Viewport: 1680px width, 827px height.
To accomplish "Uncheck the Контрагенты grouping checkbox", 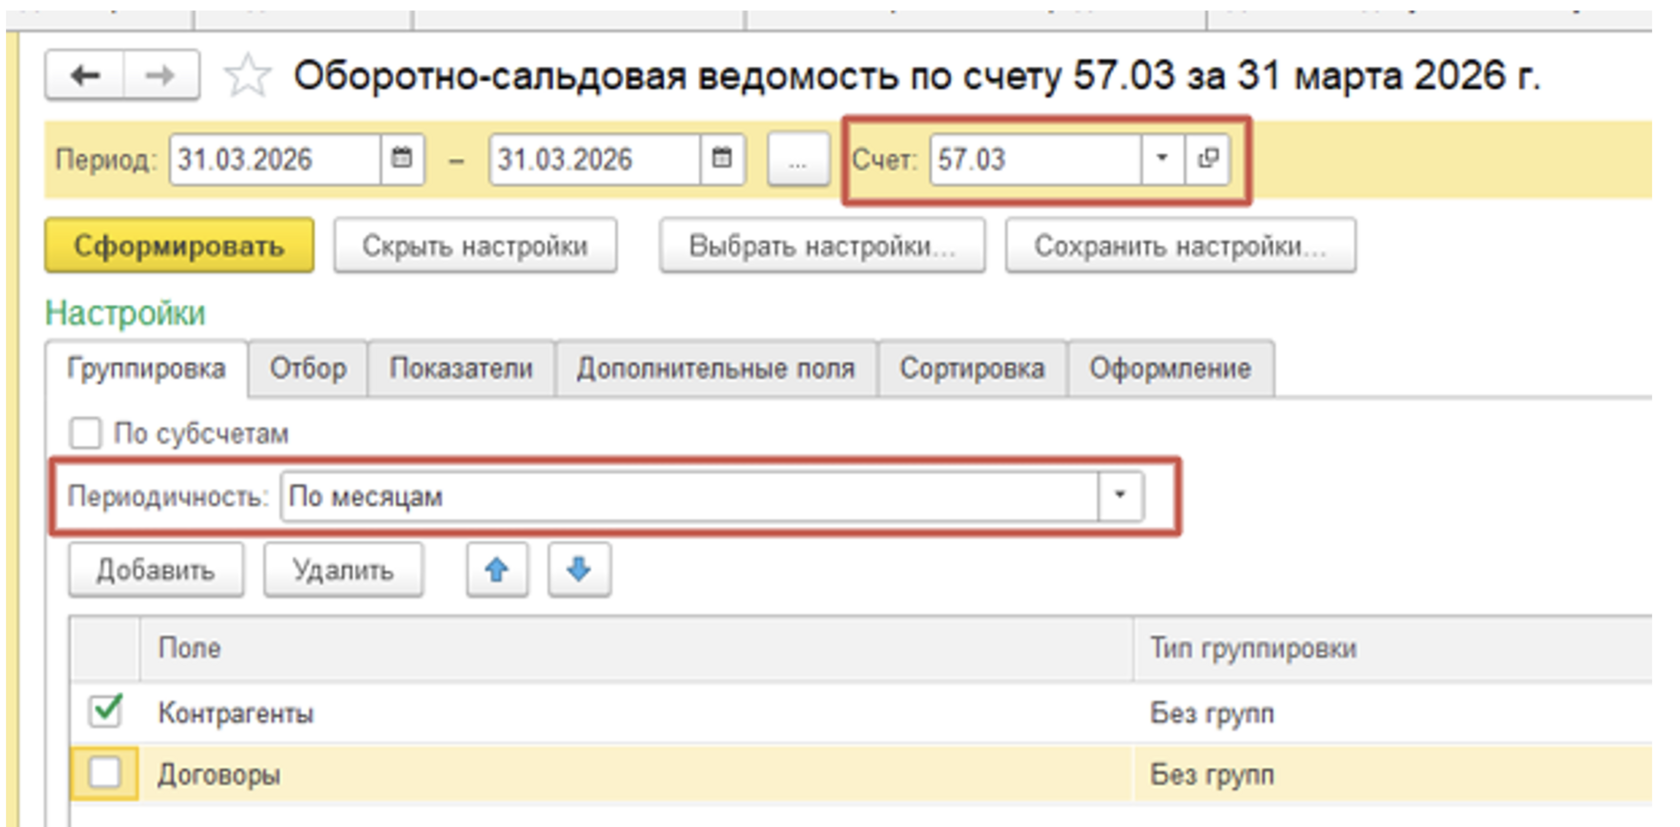I will 105,712.
